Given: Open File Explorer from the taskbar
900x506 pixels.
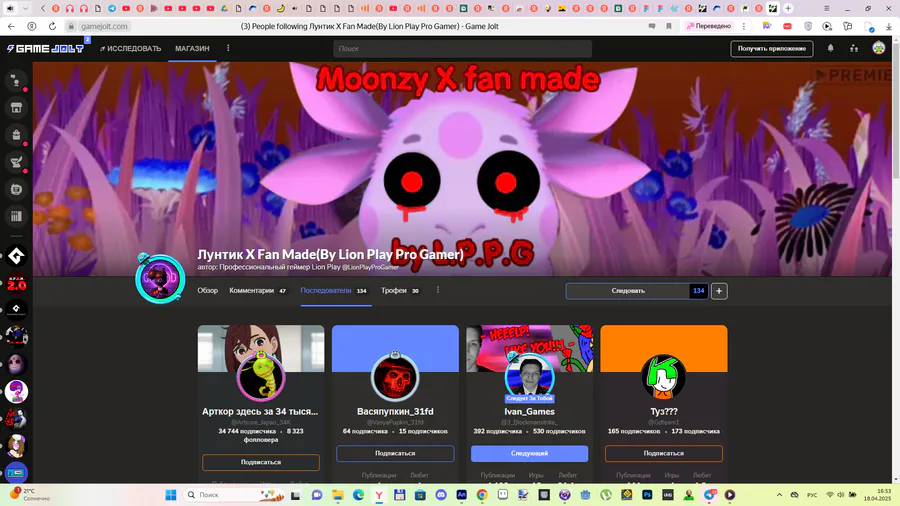Looking at the screenshot, I should pos(338,495).
